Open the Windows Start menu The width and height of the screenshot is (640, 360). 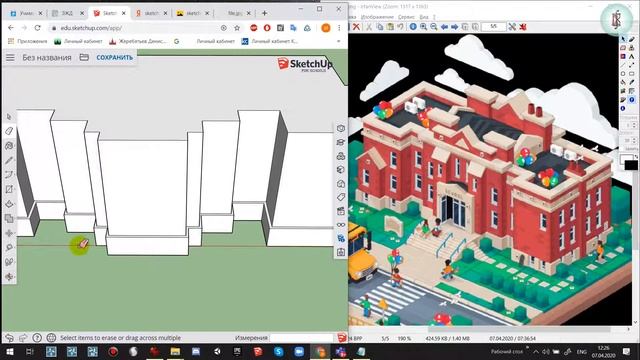9,351
